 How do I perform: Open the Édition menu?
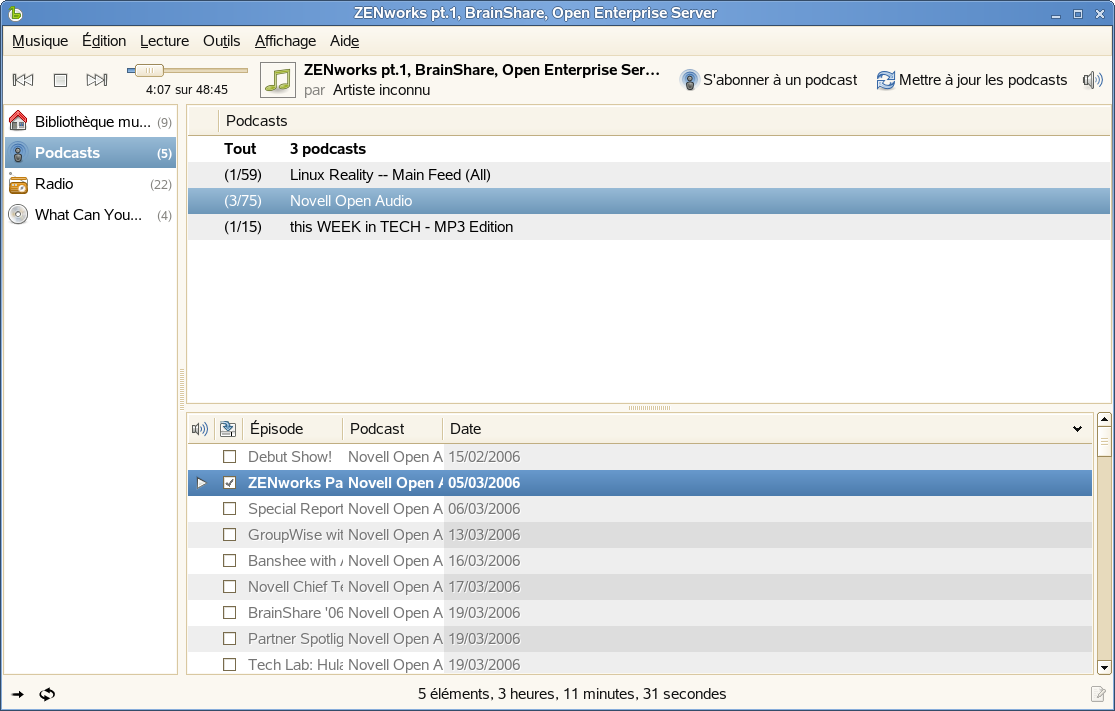tap(104, 41)
